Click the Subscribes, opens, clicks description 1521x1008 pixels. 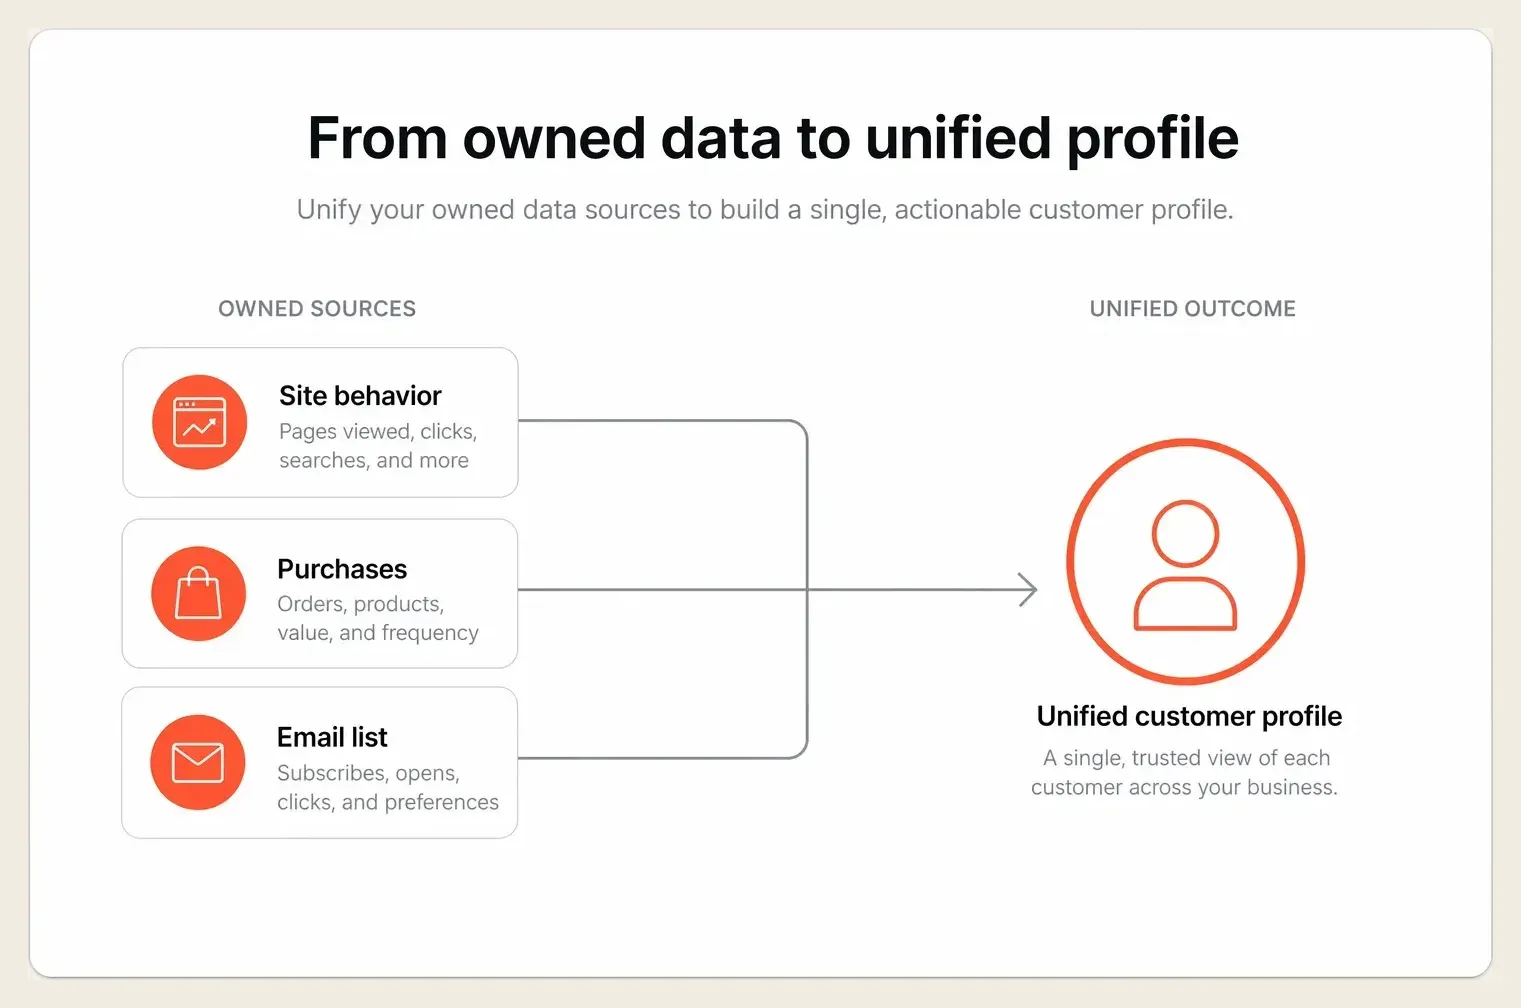pyautogui.click(x=388, y=787)
